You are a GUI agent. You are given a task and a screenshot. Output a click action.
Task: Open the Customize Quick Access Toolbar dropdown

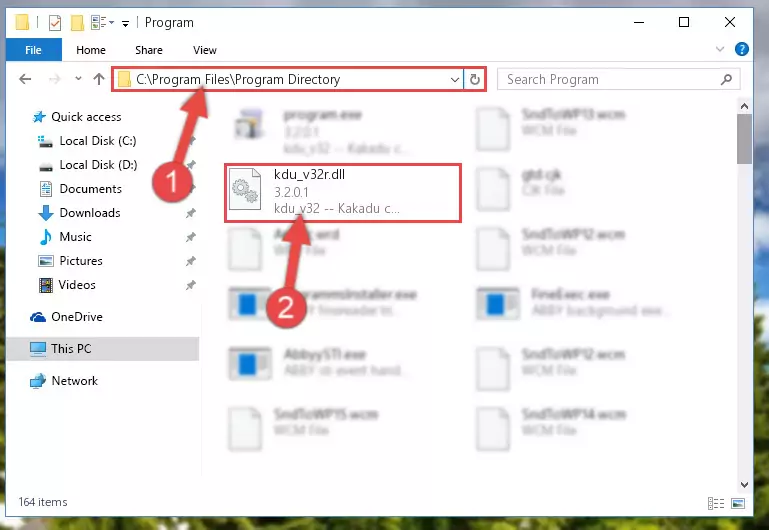[125, 23]
